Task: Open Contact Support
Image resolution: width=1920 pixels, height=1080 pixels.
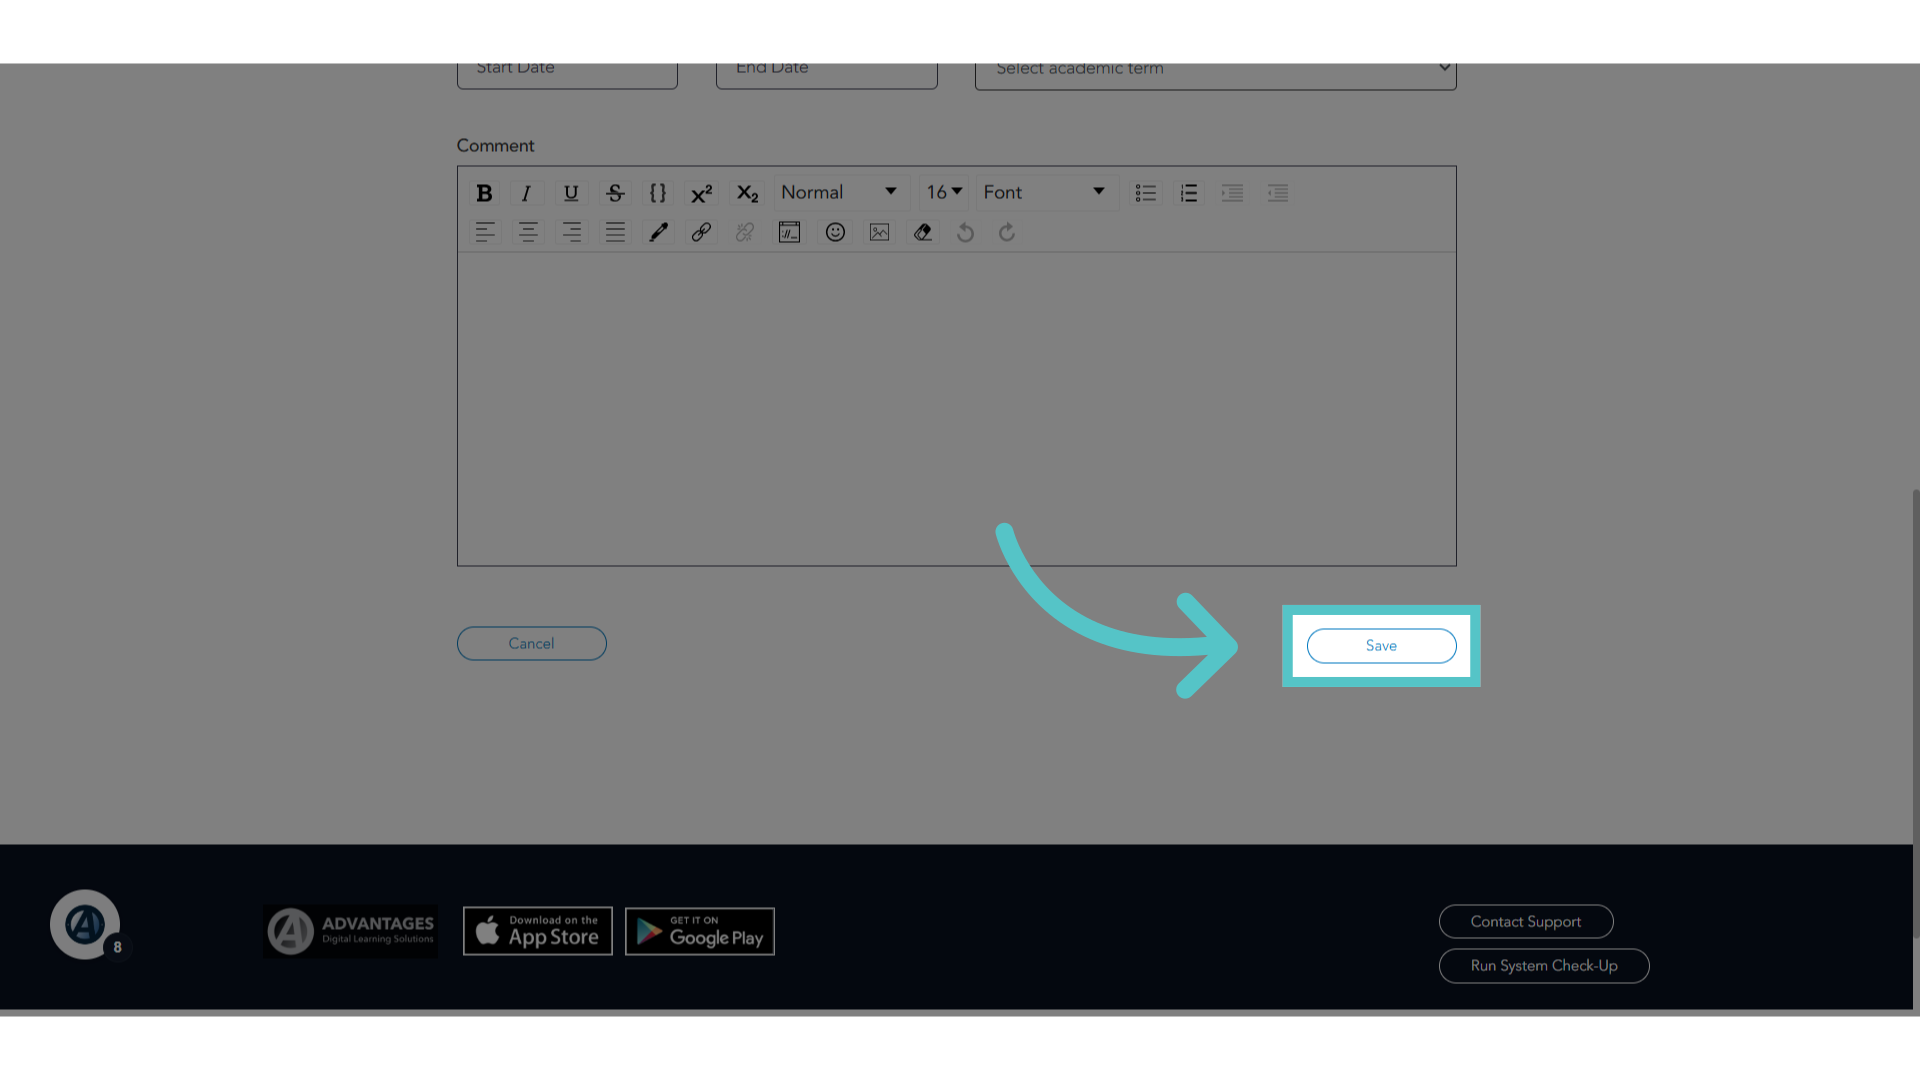Action: coord(1526,922)
